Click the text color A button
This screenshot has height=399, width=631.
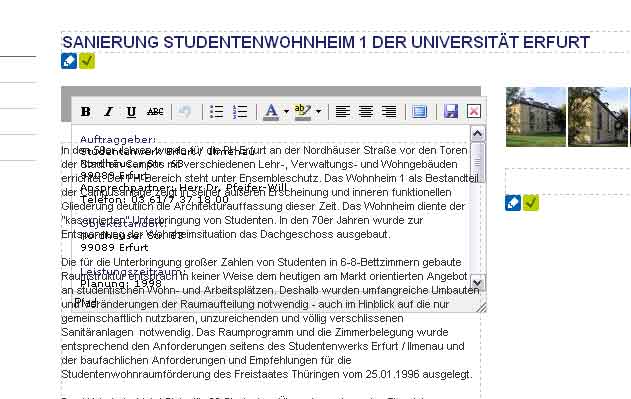point(271,112)
